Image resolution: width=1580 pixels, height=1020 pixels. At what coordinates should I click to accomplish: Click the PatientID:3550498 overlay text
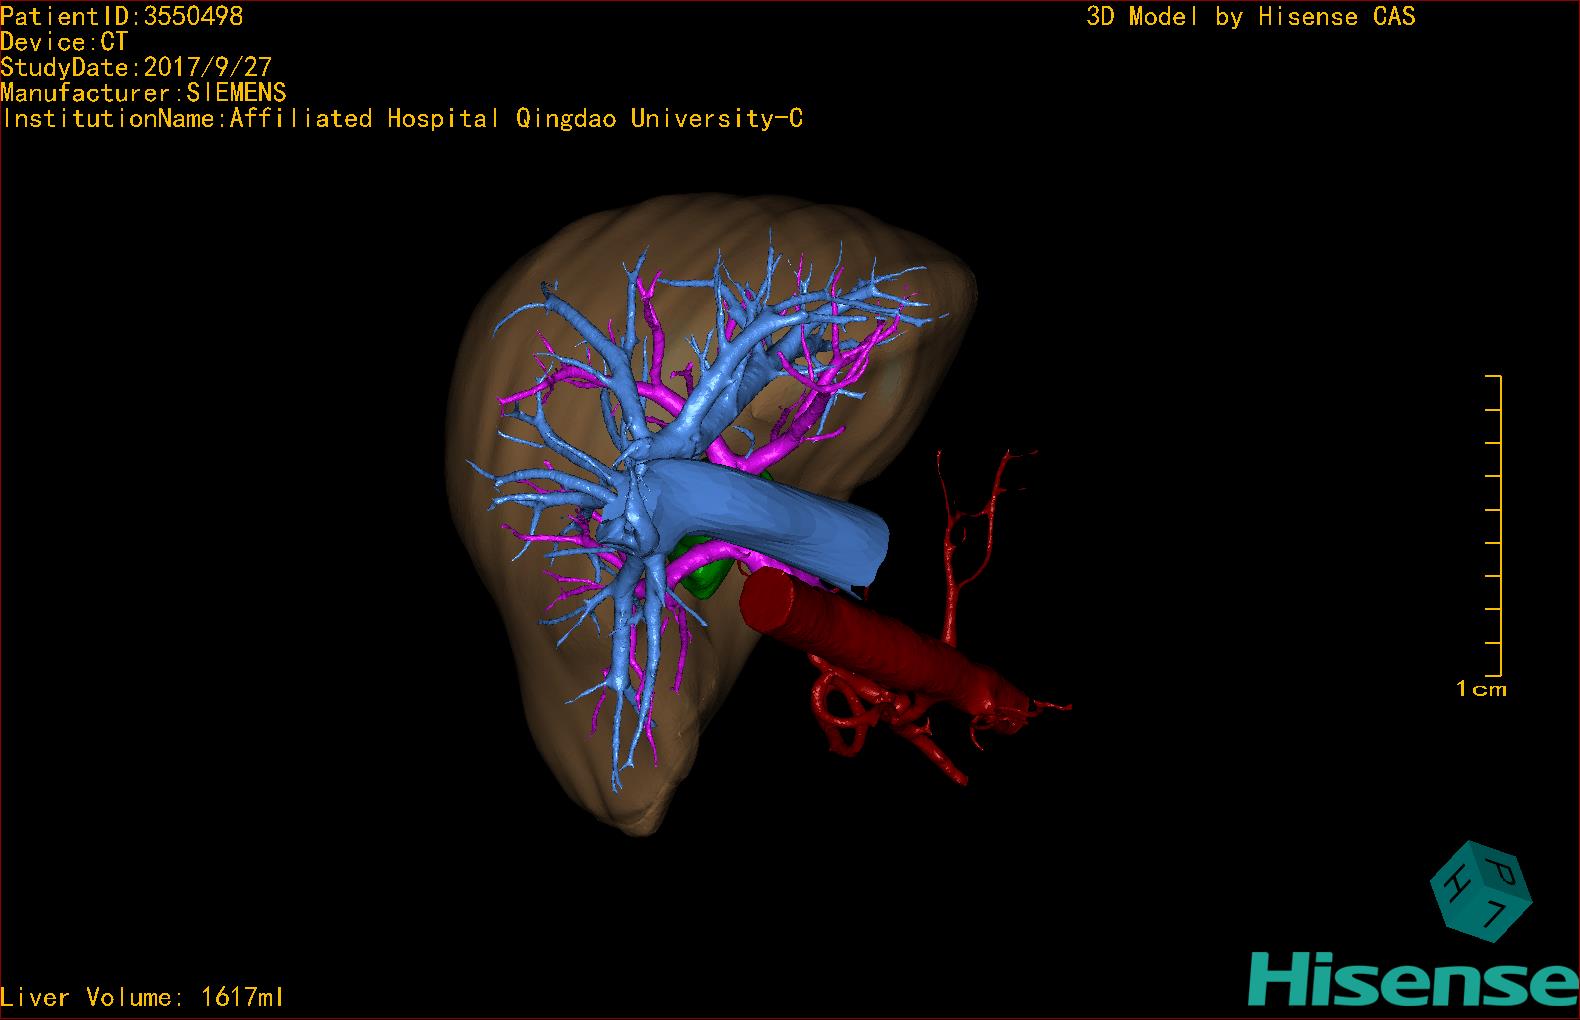(121, 16)
